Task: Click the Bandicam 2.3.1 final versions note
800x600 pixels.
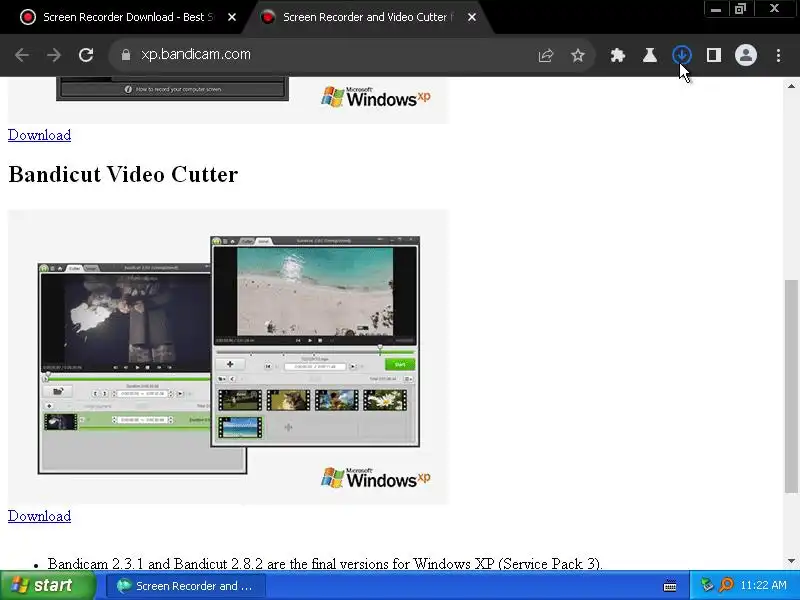Action: coord(325,564)
